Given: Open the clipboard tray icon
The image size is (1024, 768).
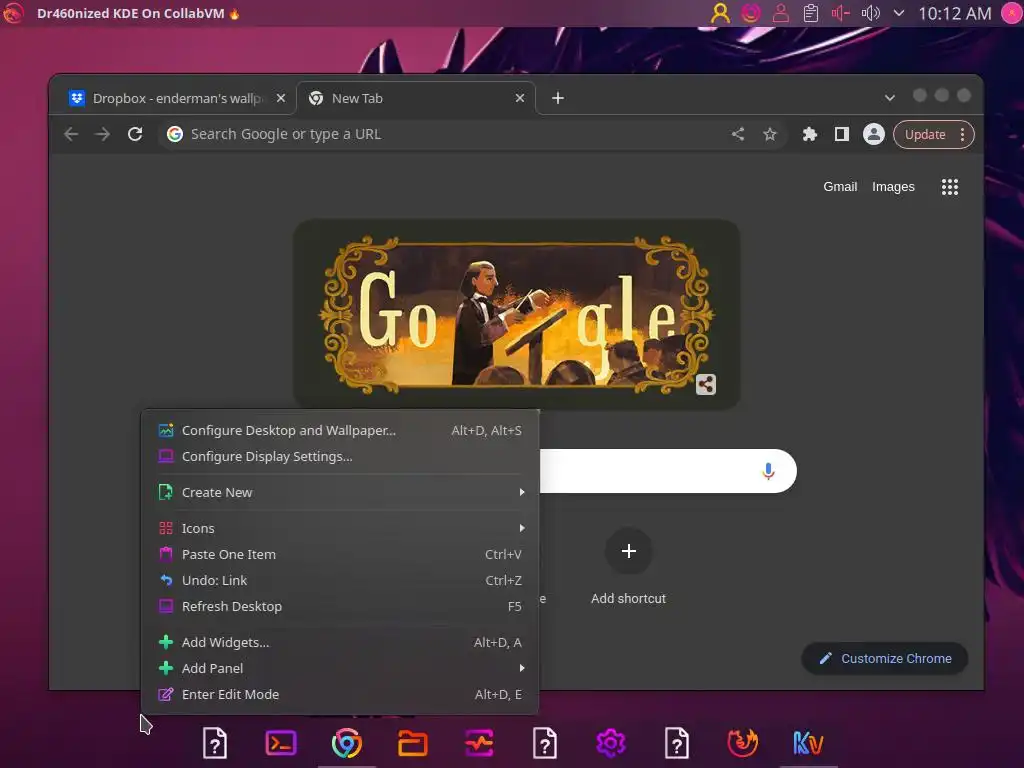Looking at the screenshot, I should click(x=810, y=13).
